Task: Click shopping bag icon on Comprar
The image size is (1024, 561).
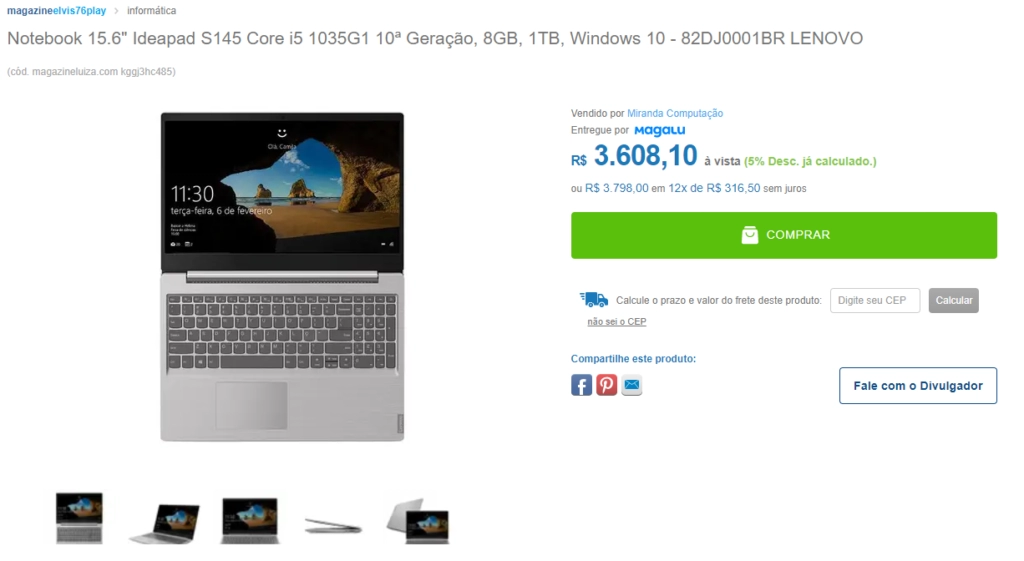Action: point(750,235)
